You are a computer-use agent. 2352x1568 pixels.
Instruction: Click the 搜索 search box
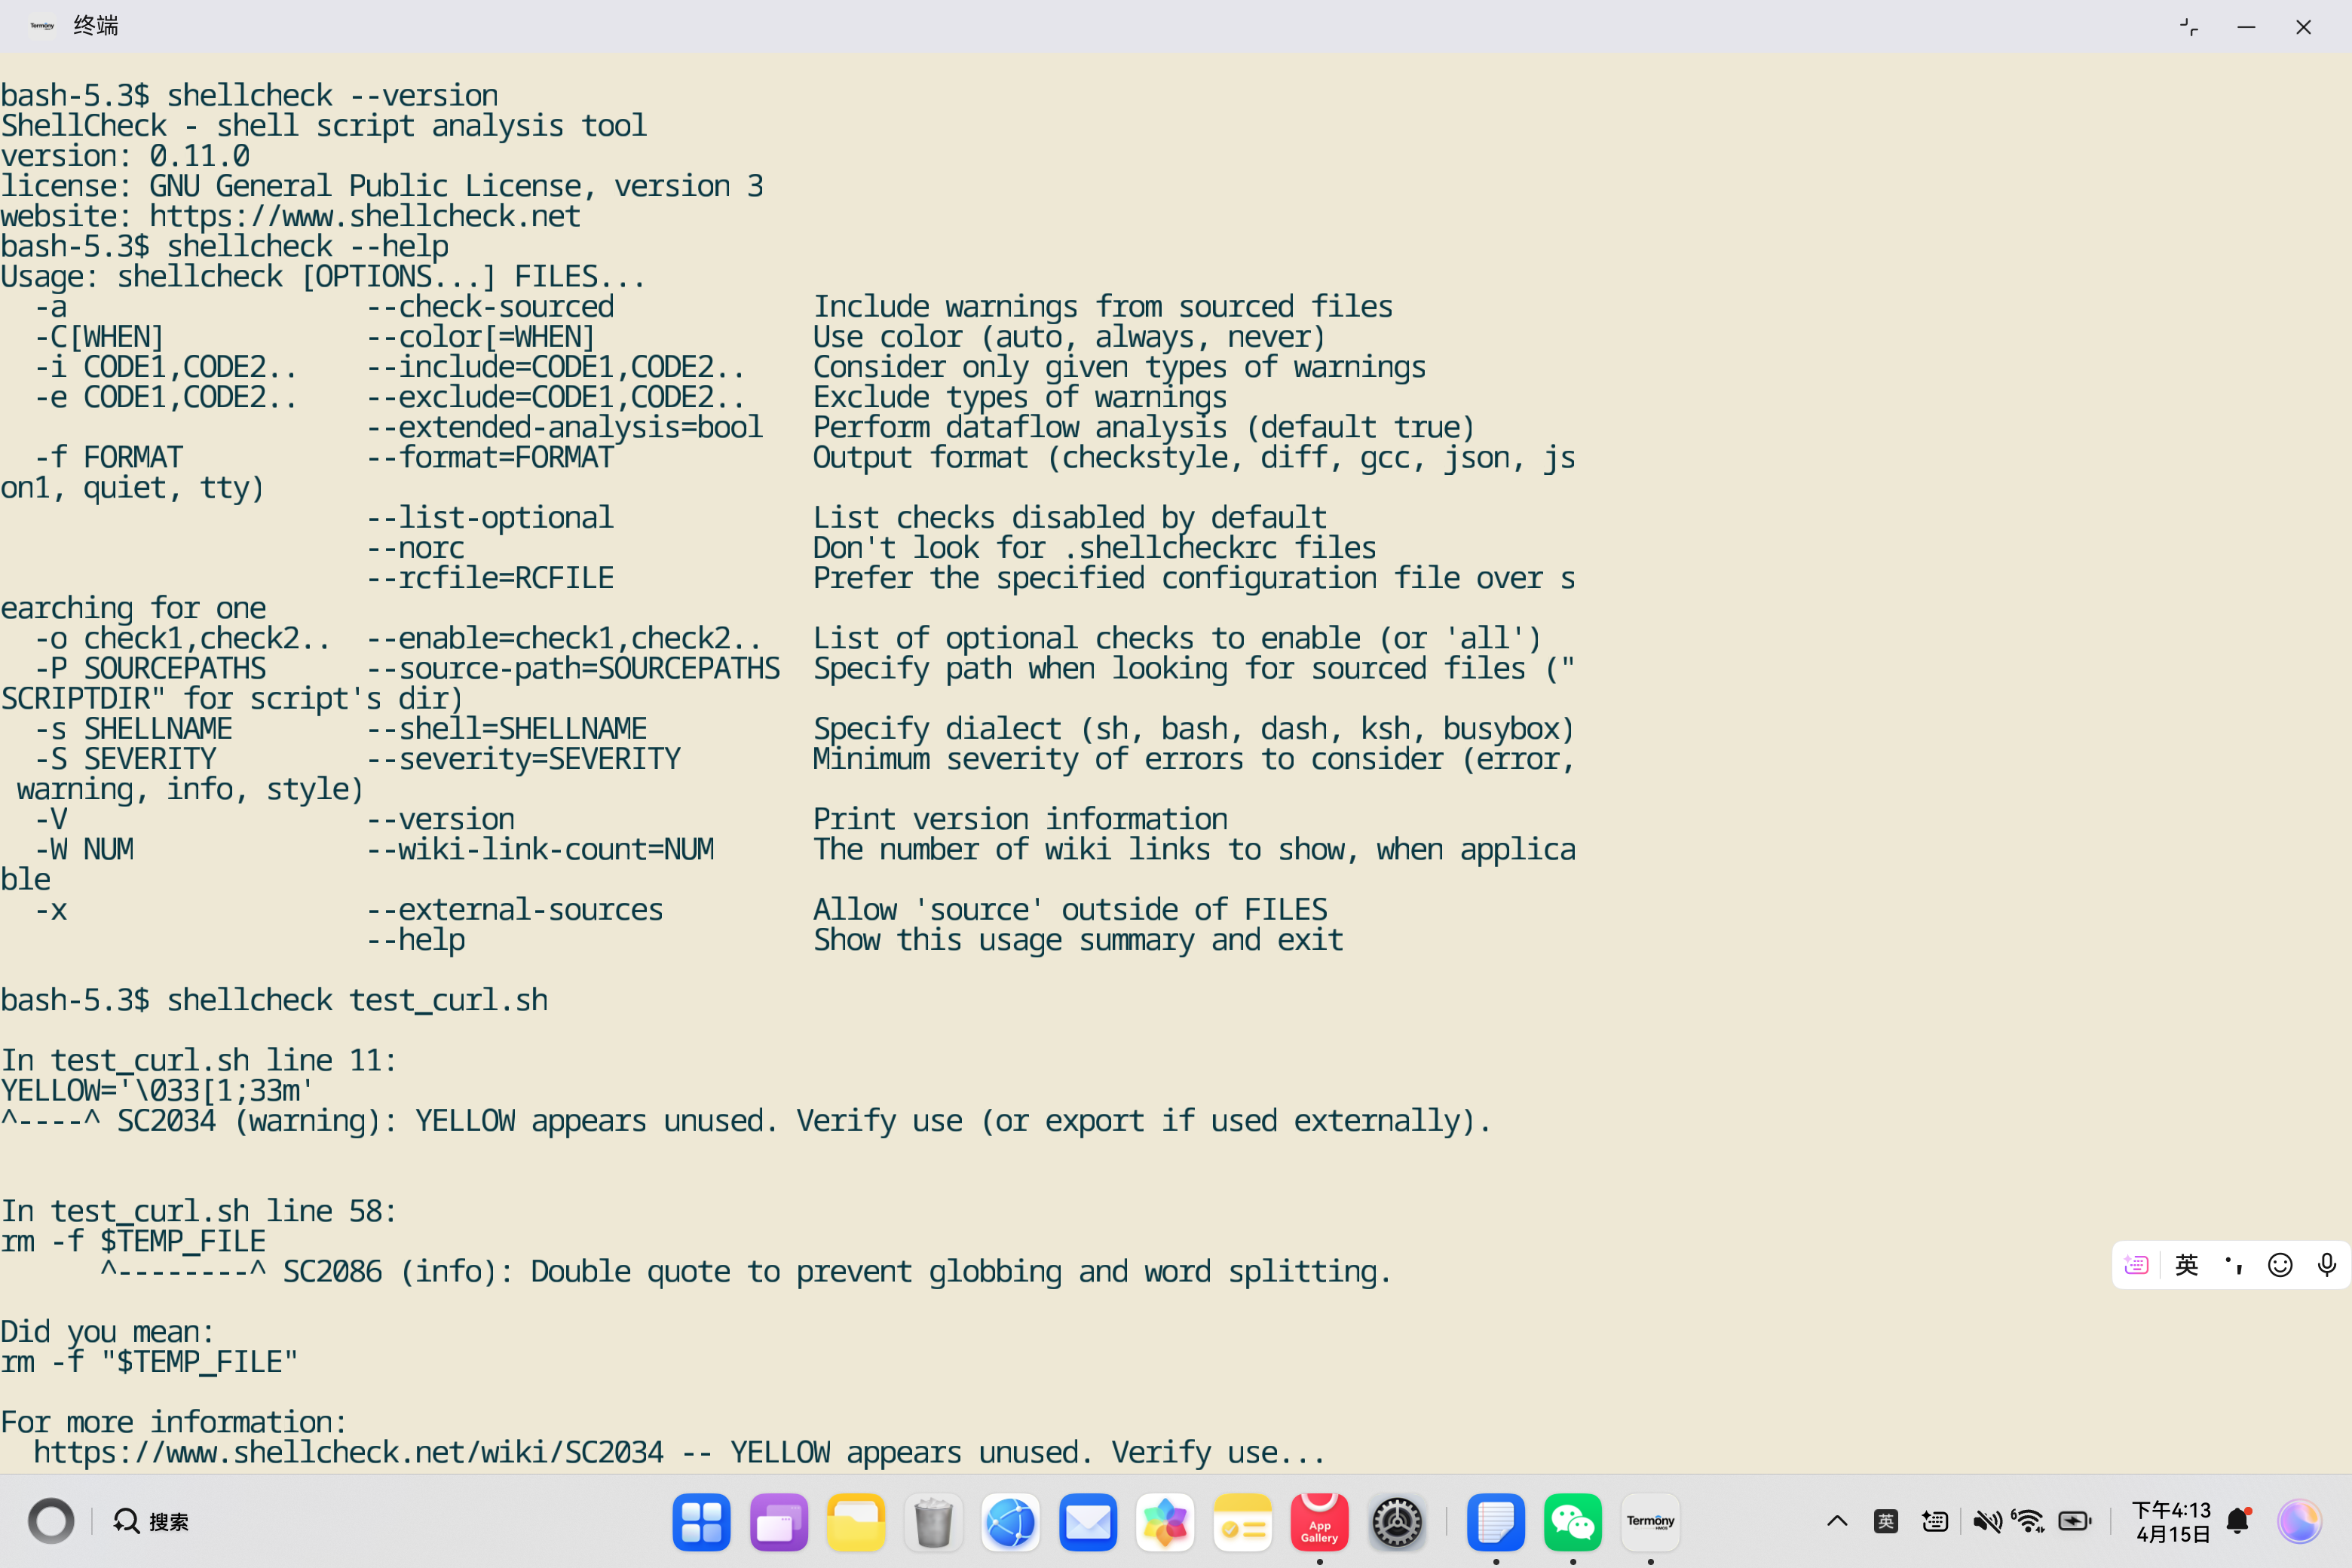pyautogui.click(x=152, y=1521)
